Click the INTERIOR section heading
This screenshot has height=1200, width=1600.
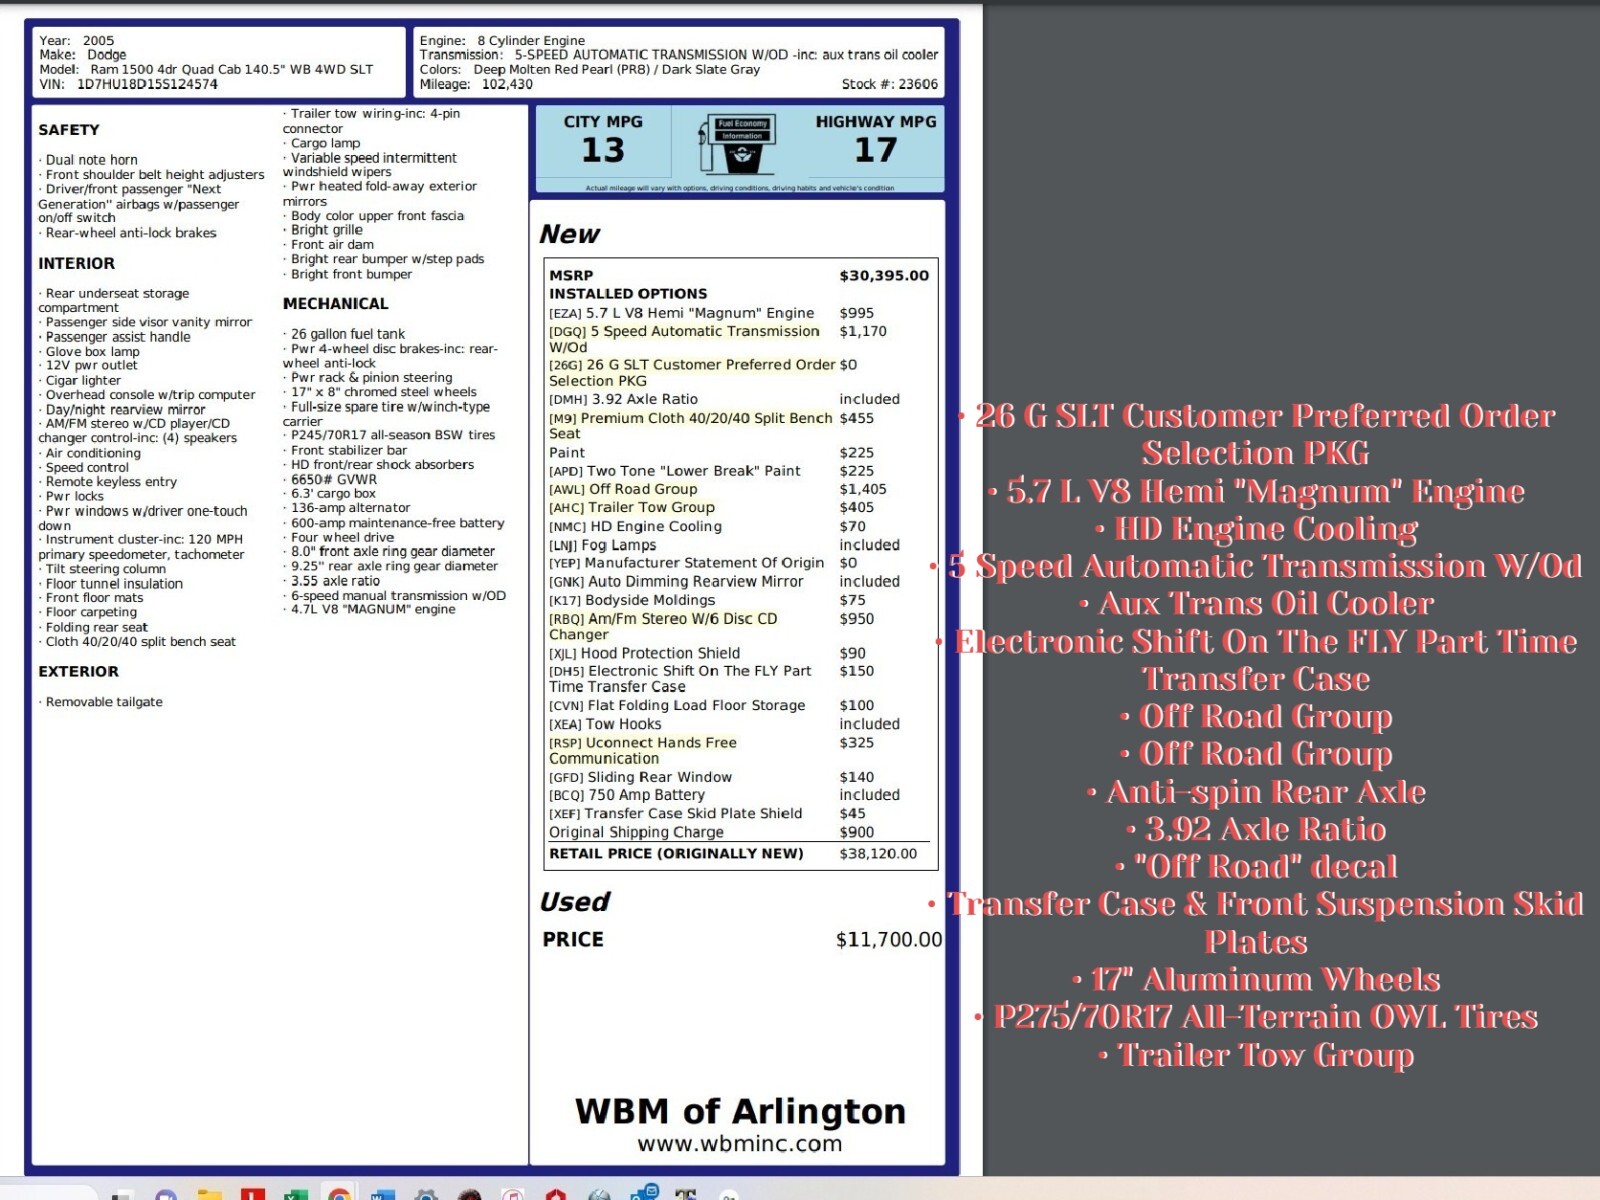[x=77, y=263]
